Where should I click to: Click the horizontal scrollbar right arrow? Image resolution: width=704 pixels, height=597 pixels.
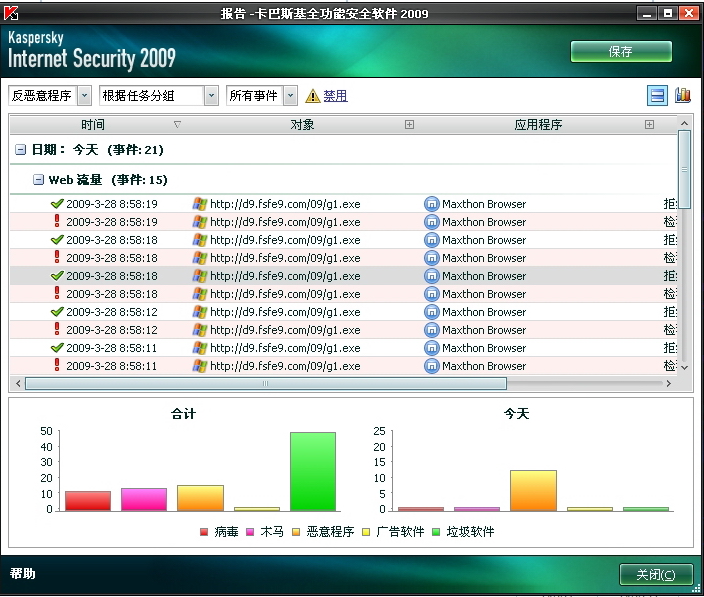(x=669, y=383)
